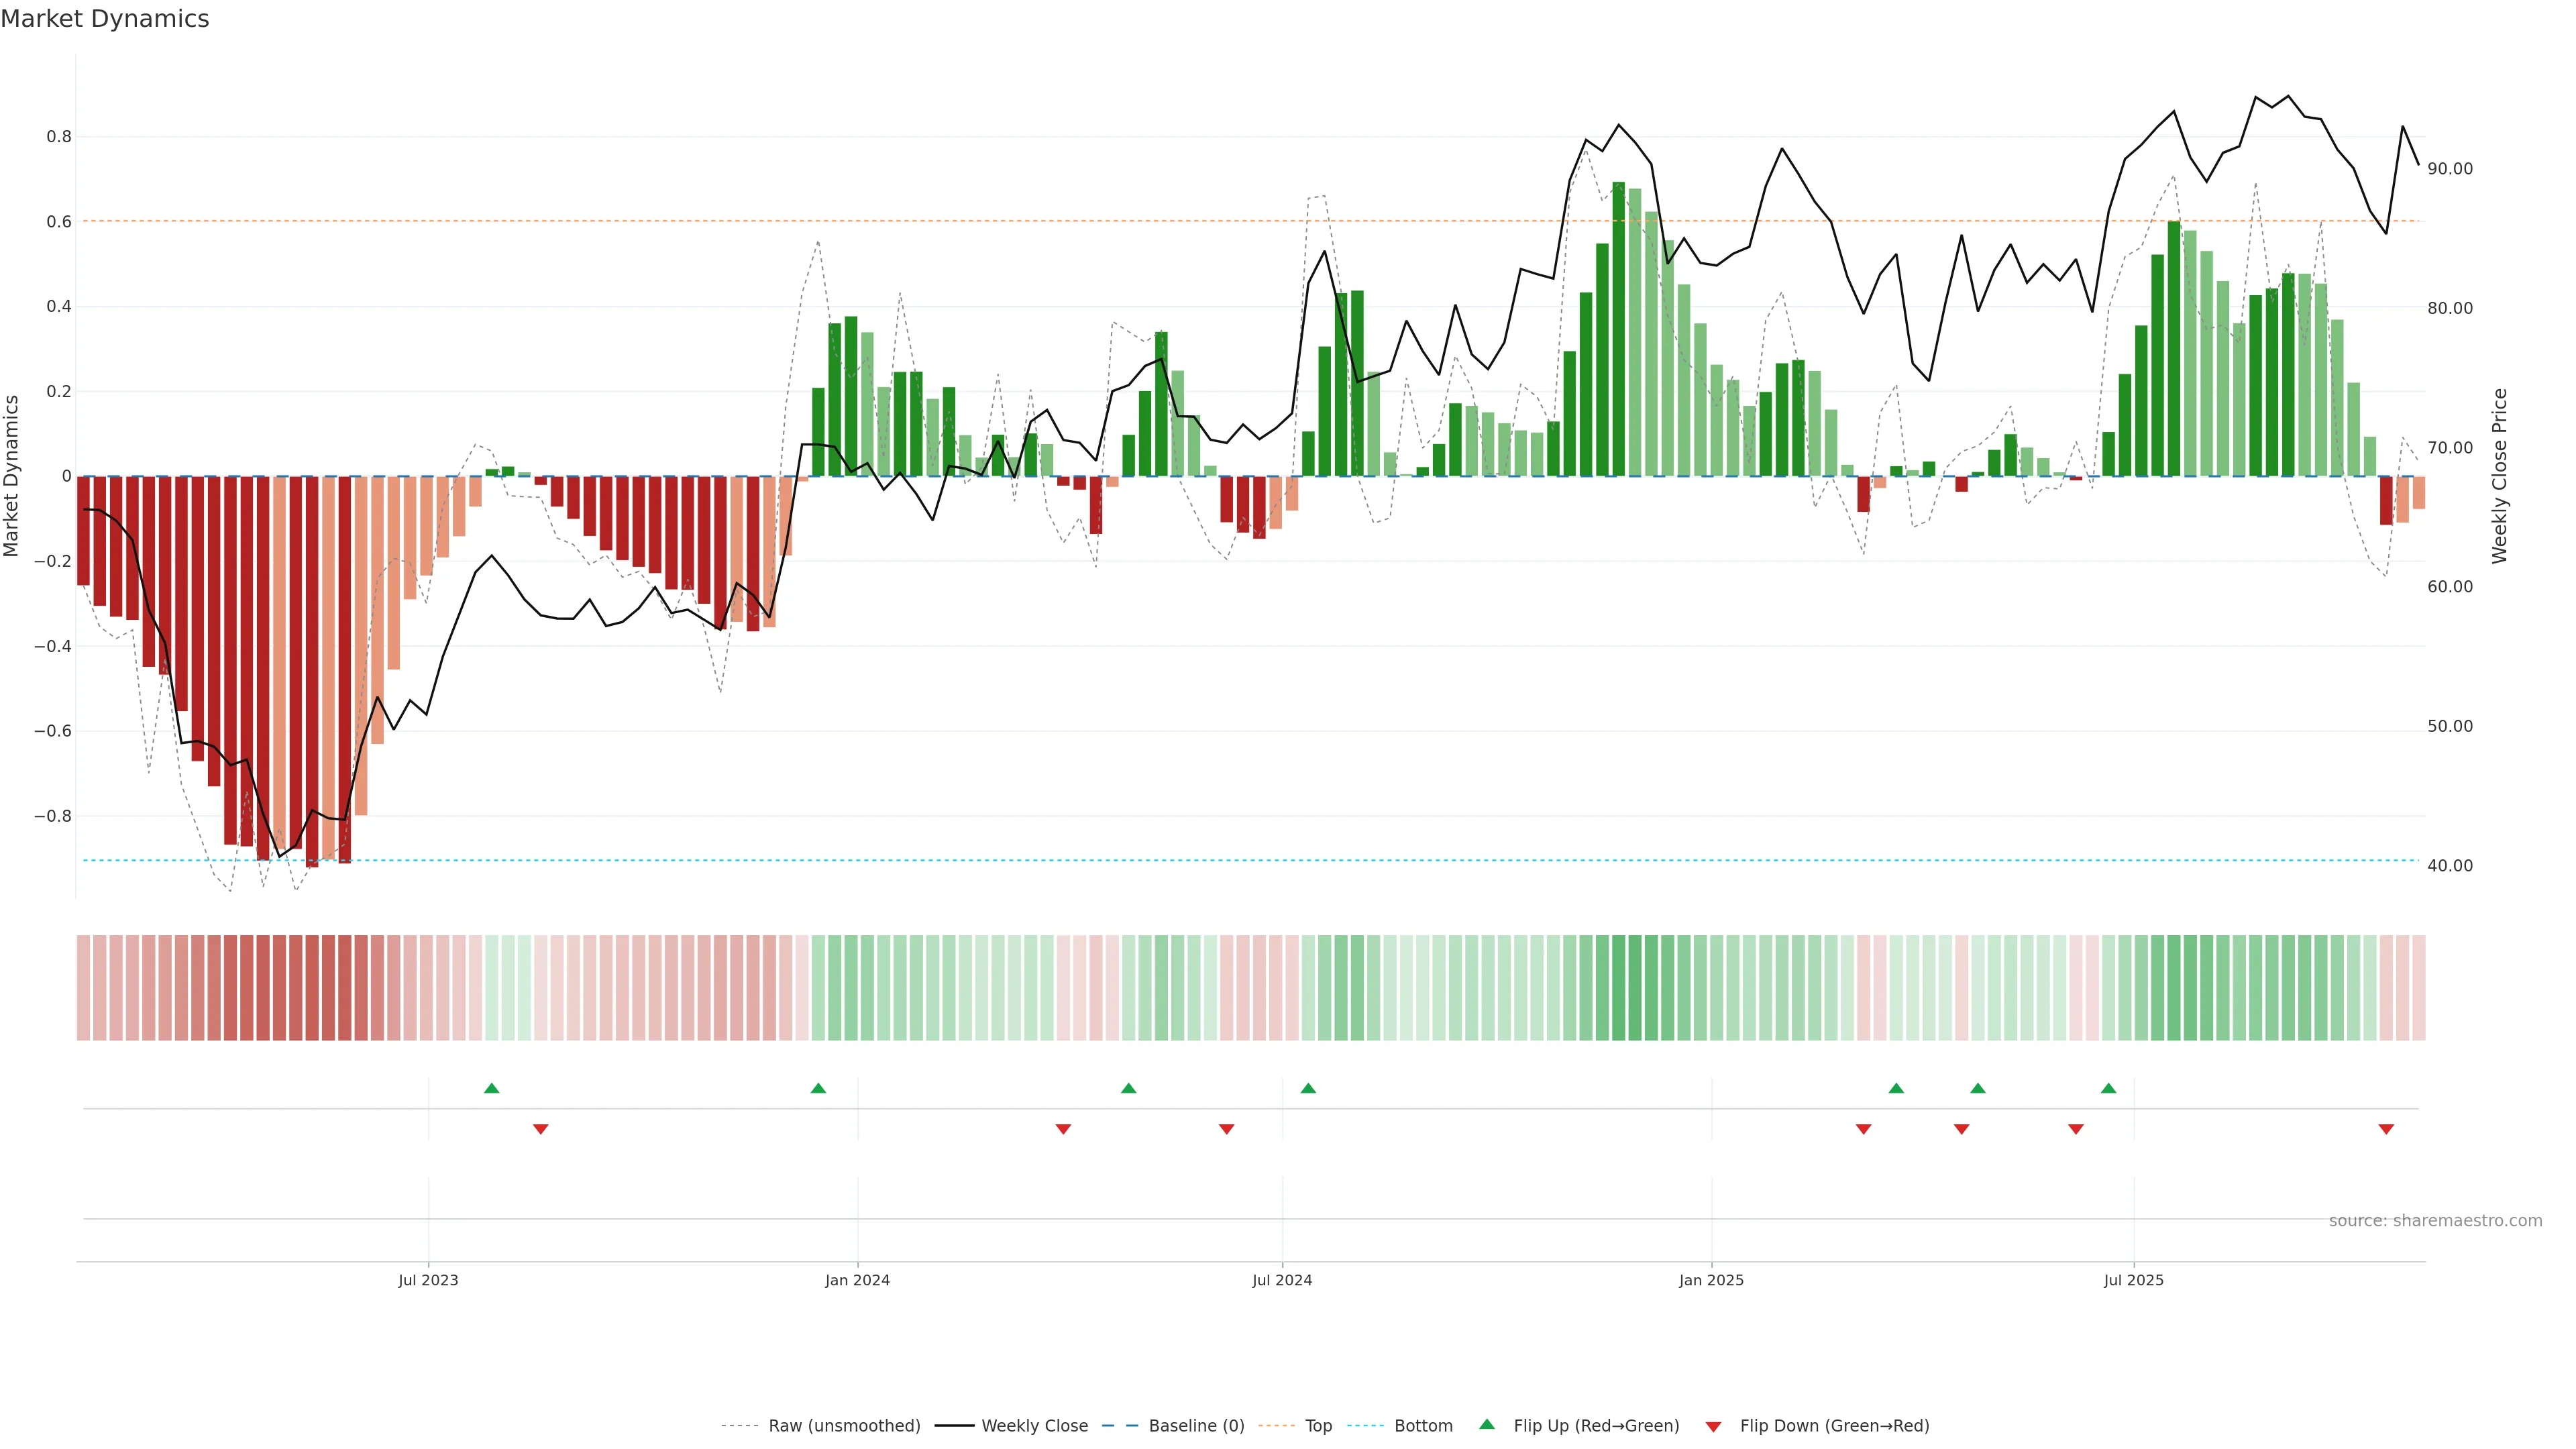Screen dimensions: 2576x1449
Task: Click the Weekly Close Price axis title
Action: (2499, 476)
